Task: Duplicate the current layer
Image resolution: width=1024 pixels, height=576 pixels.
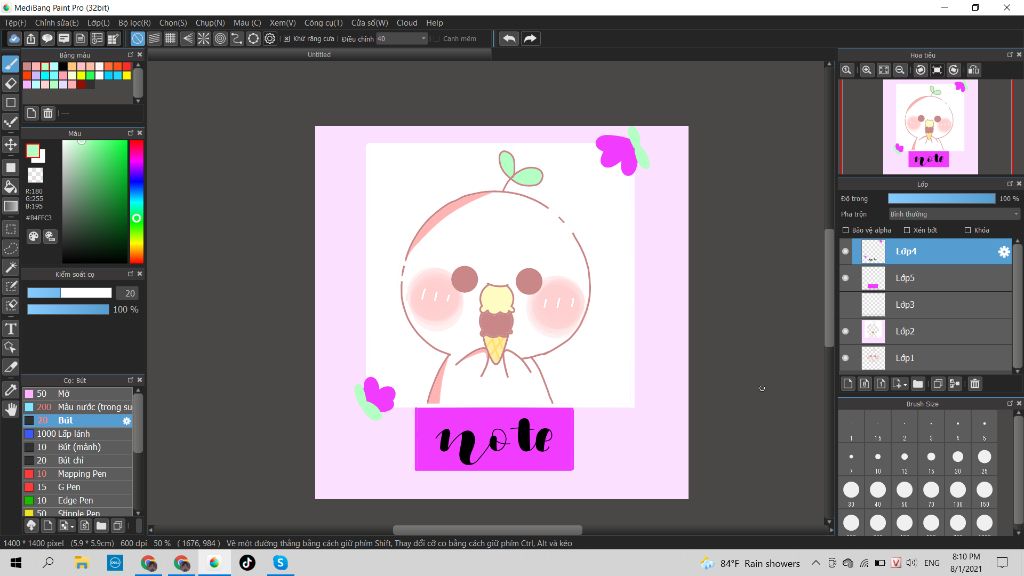Action: 938,384
